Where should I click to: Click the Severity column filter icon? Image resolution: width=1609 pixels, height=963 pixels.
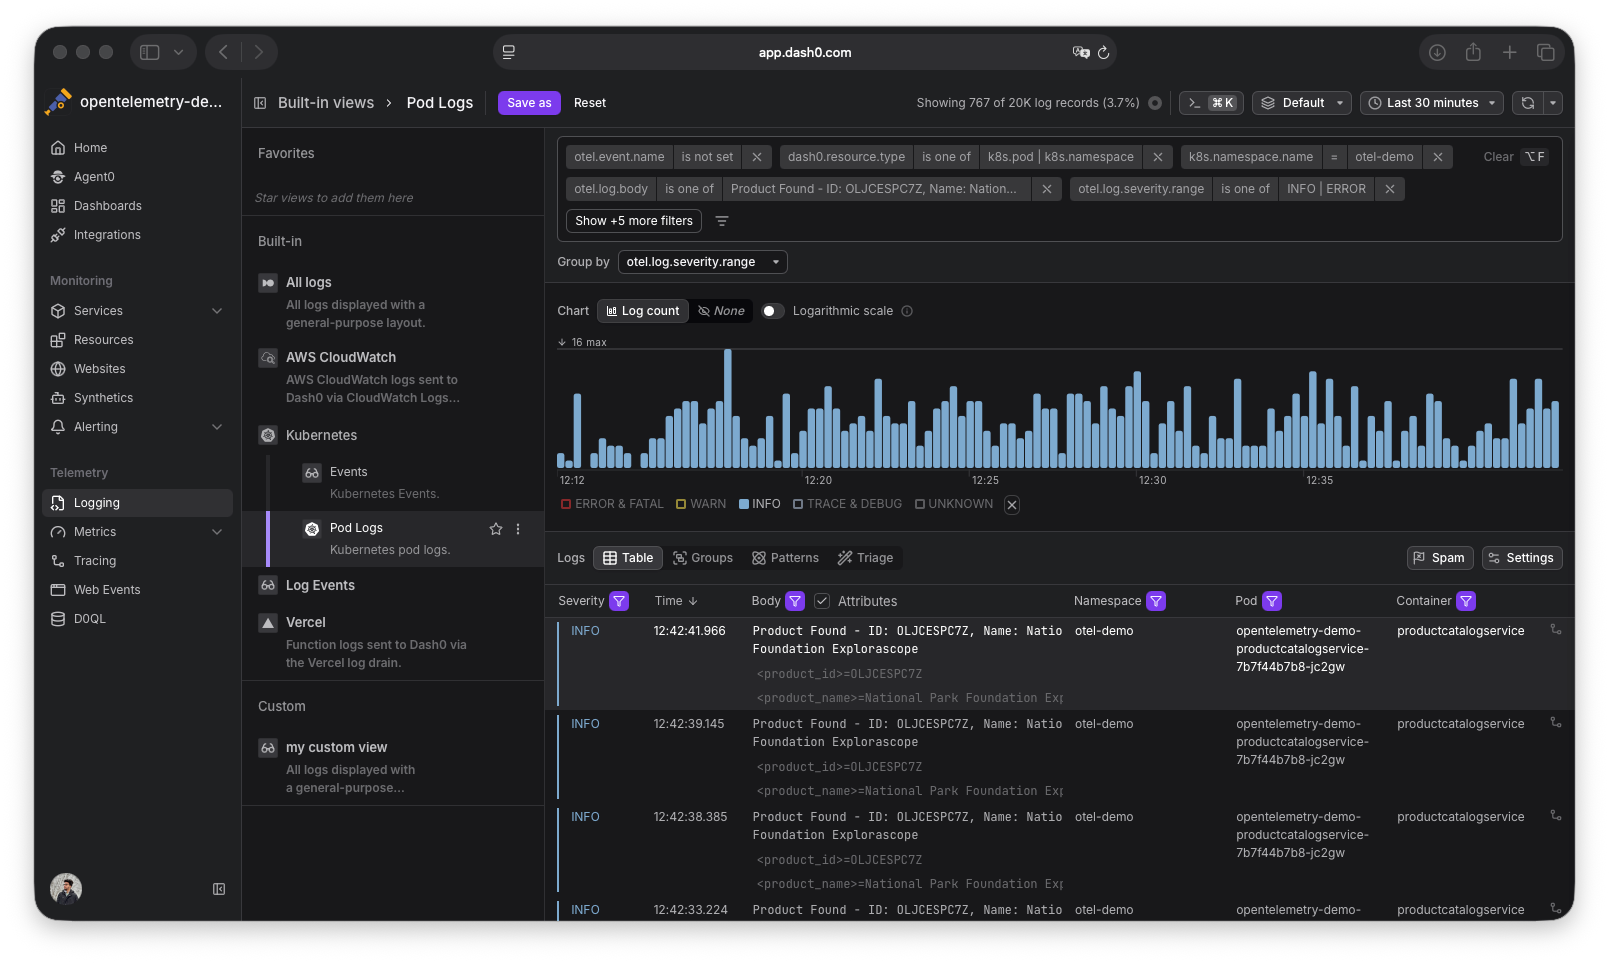coord(619,601)
